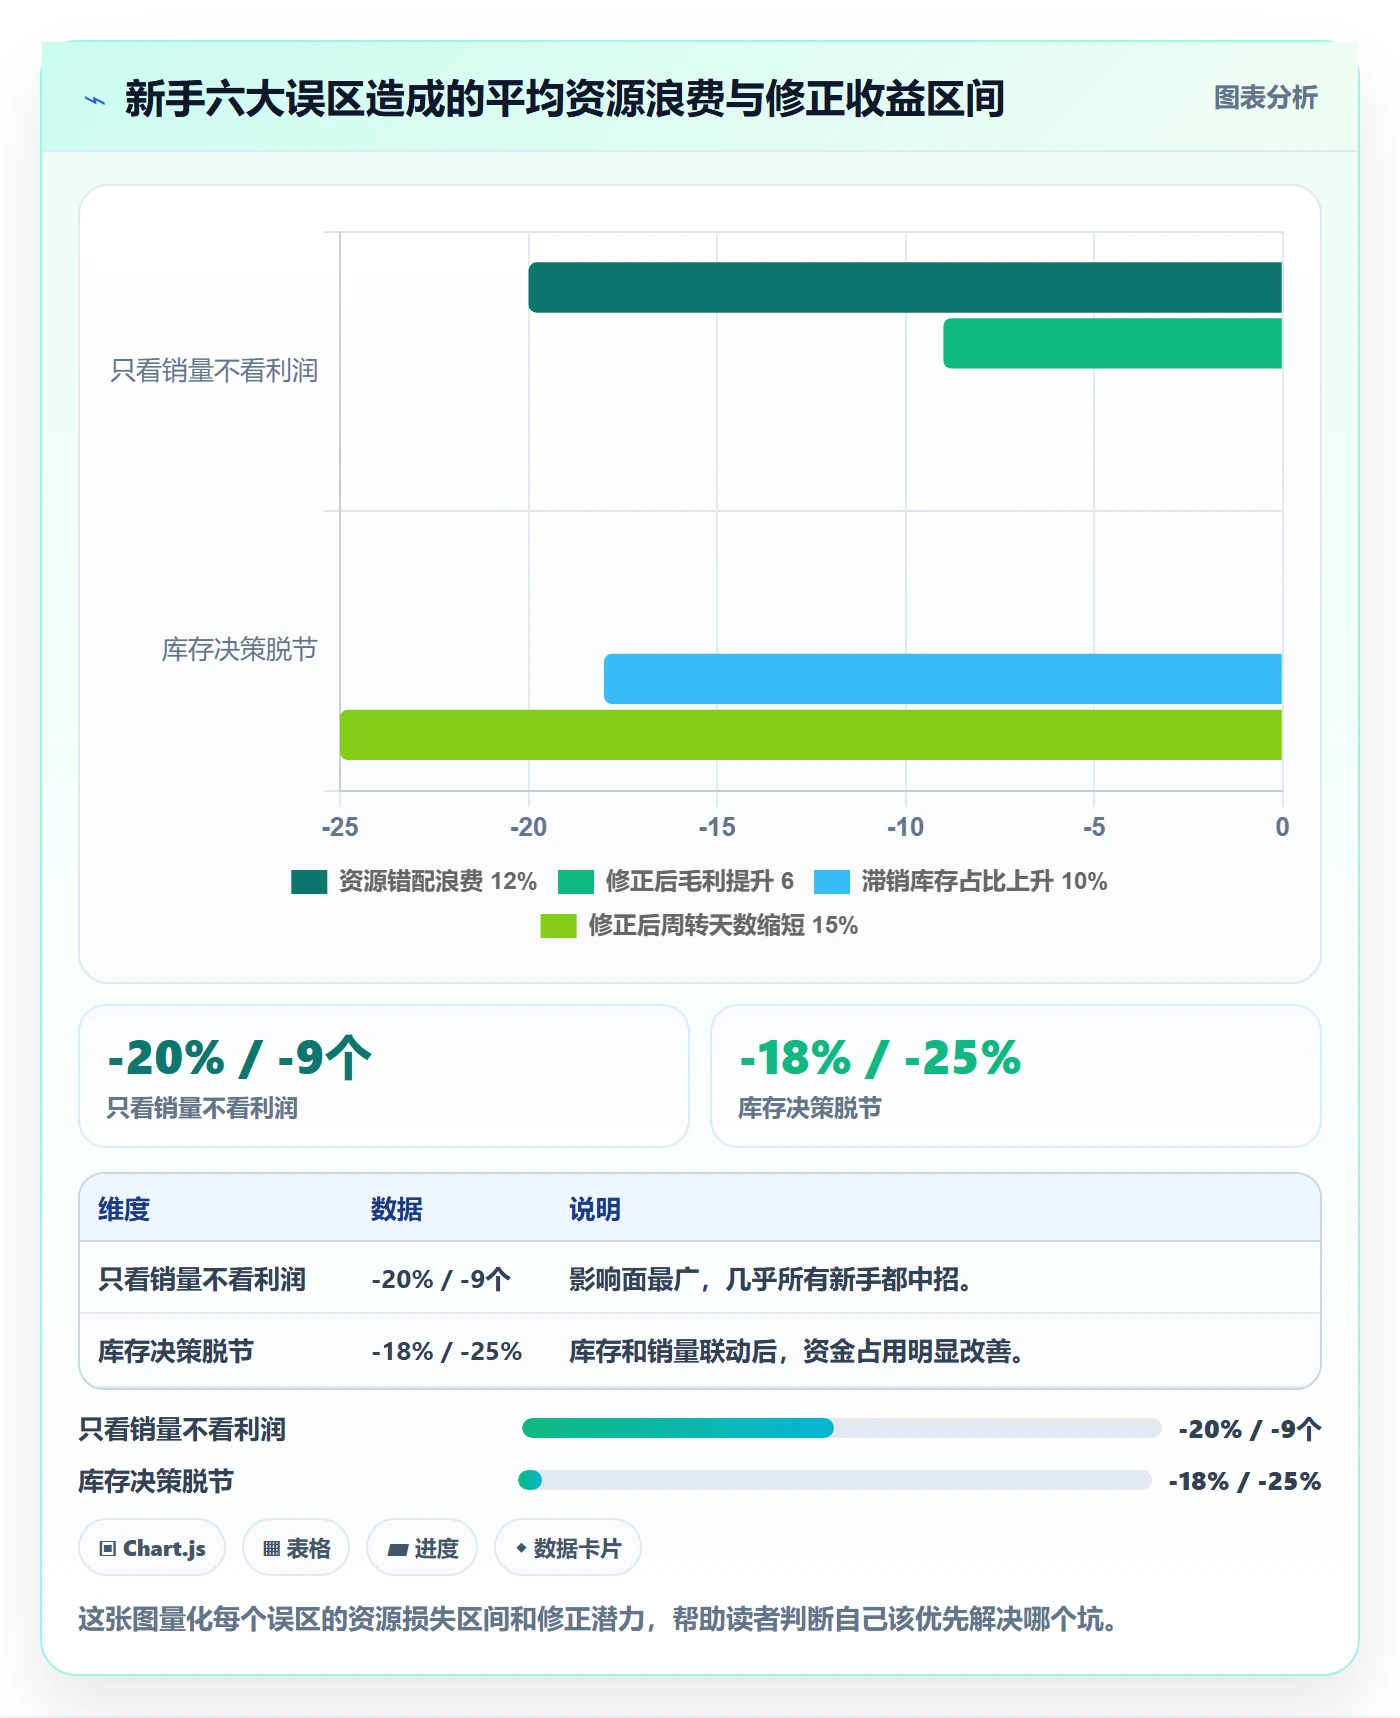1400x1718 pixels.
Task: Click the -15 tick on the x-axis
Action: pyautogui.click(x=717, y=827)
